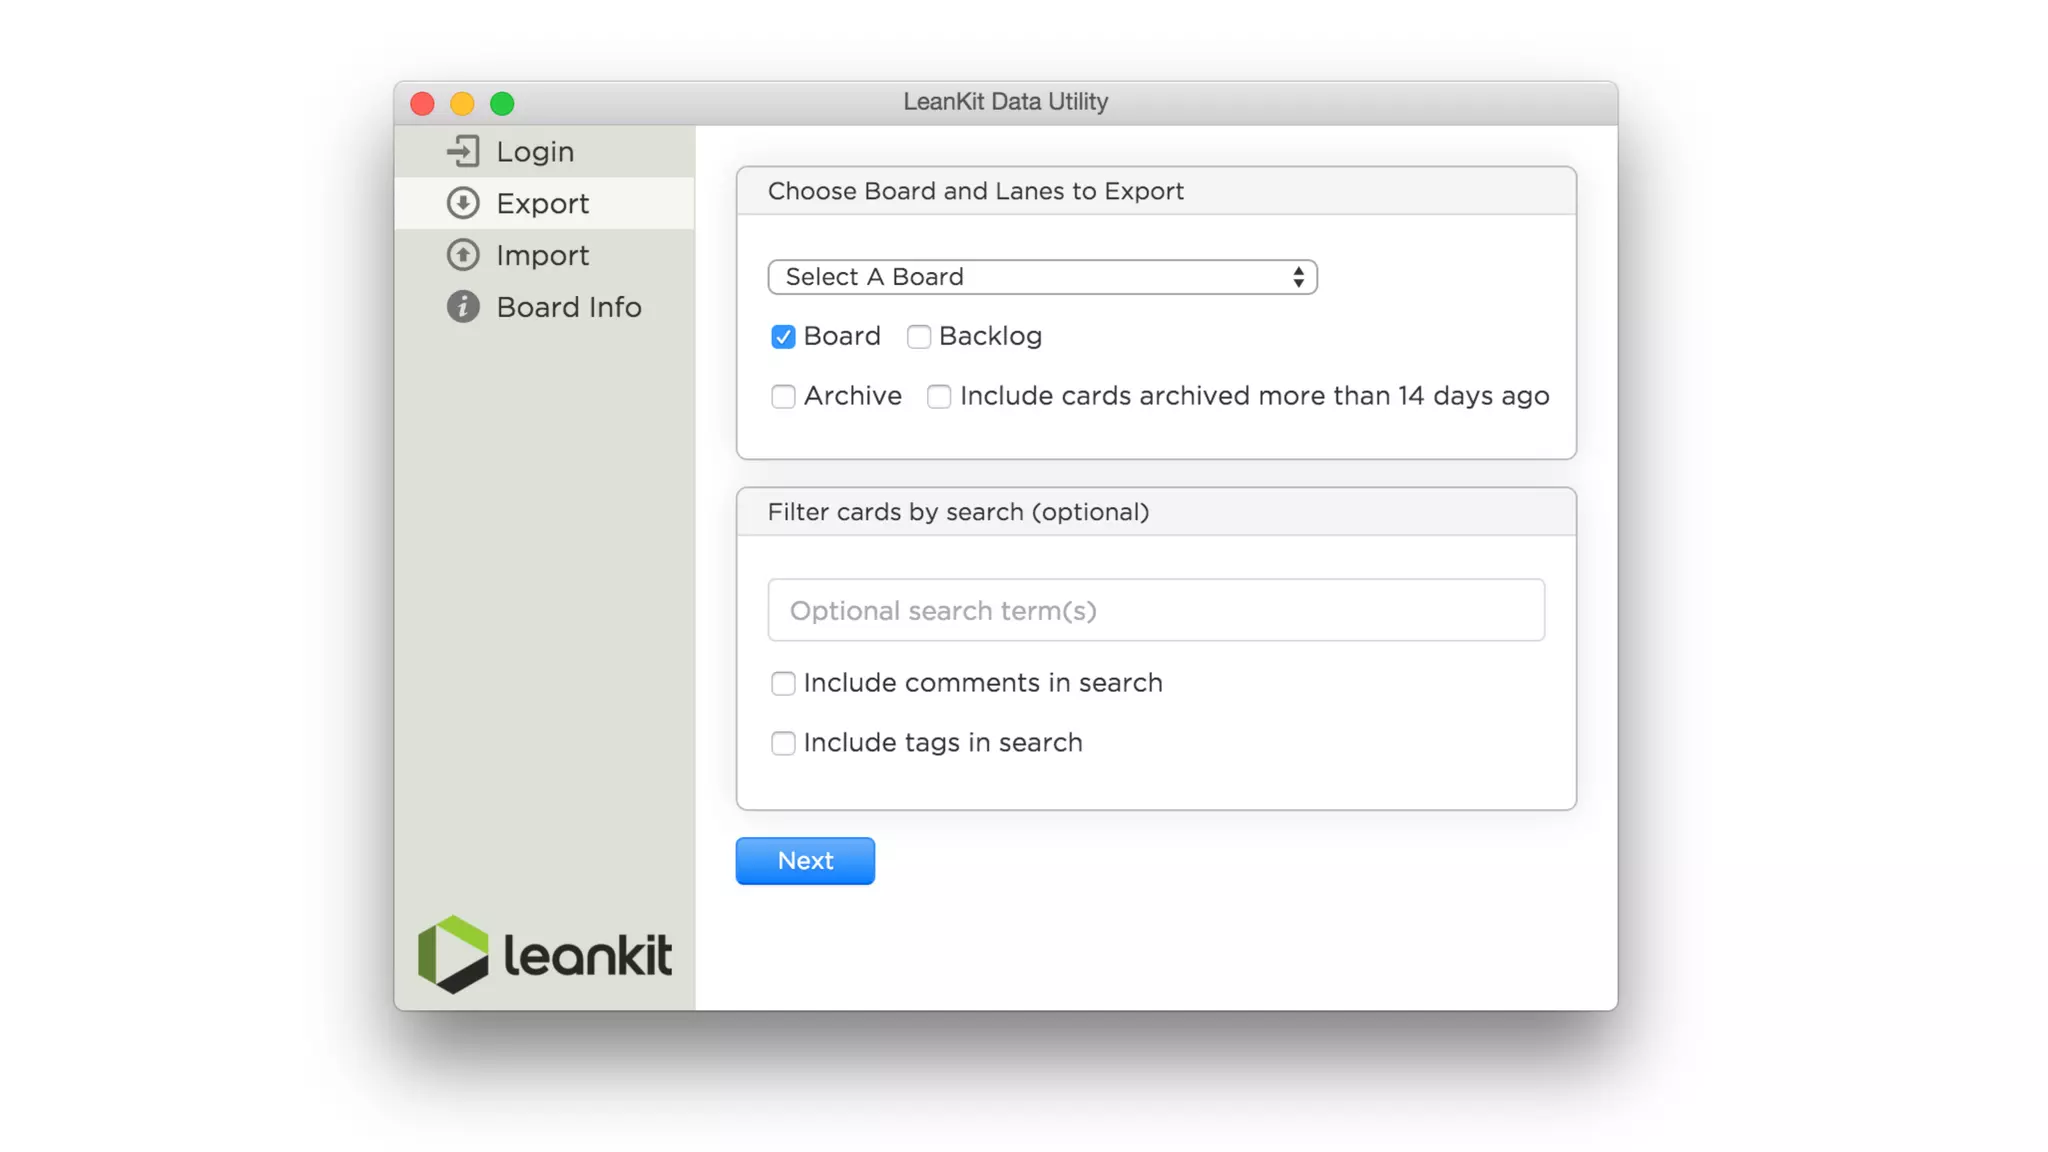Click the Export download arrow icon

[x=463, y=203]
